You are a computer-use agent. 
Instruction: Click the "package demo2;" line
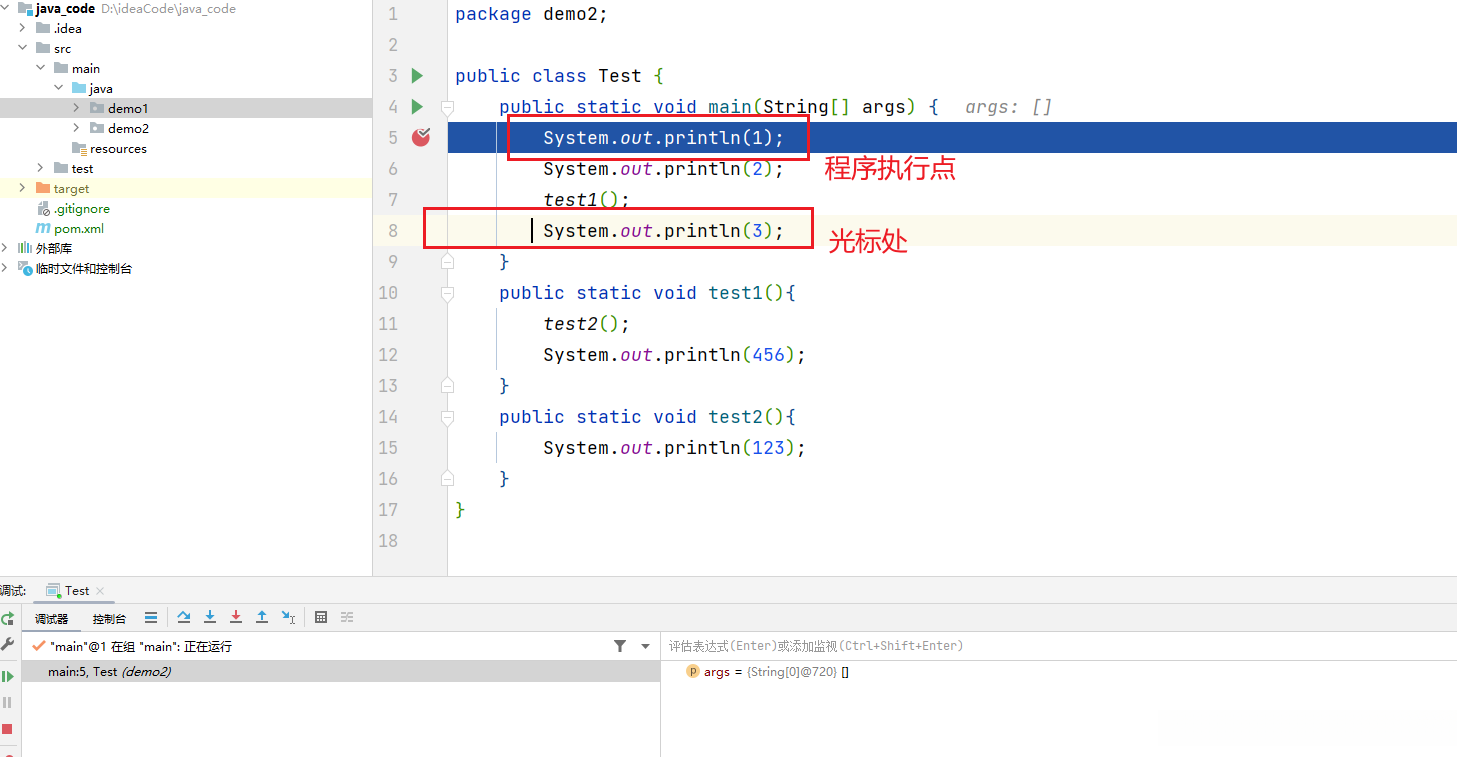click(x=531, y=14)
